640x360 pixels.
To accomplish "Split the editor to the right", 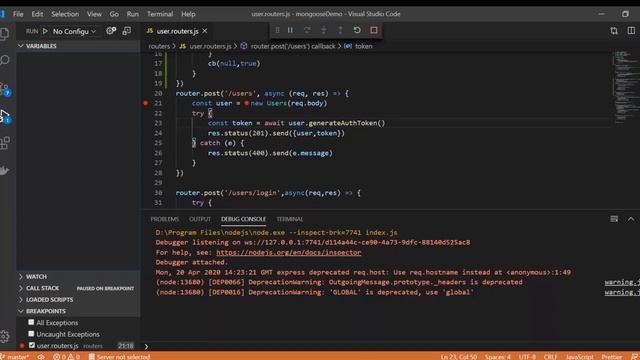I will coord(631,31).
